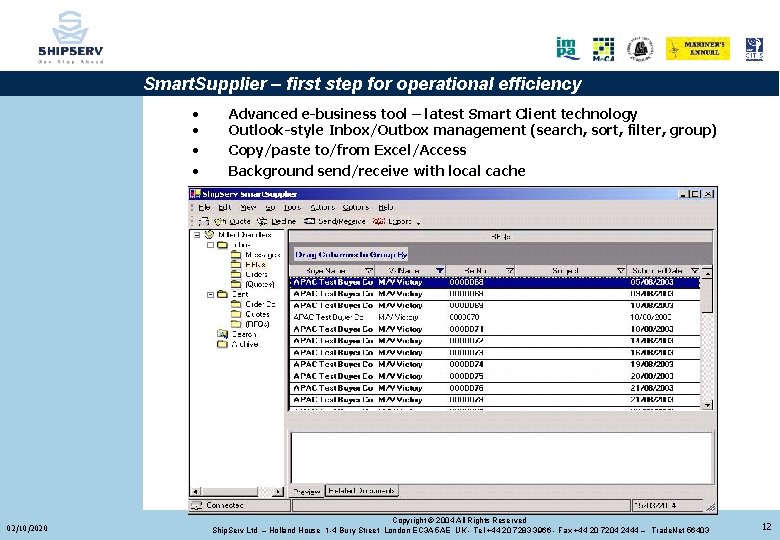The image size is (780, 540).
Task: Select the row with Ref No 0000075
Action: click(494, 376)
